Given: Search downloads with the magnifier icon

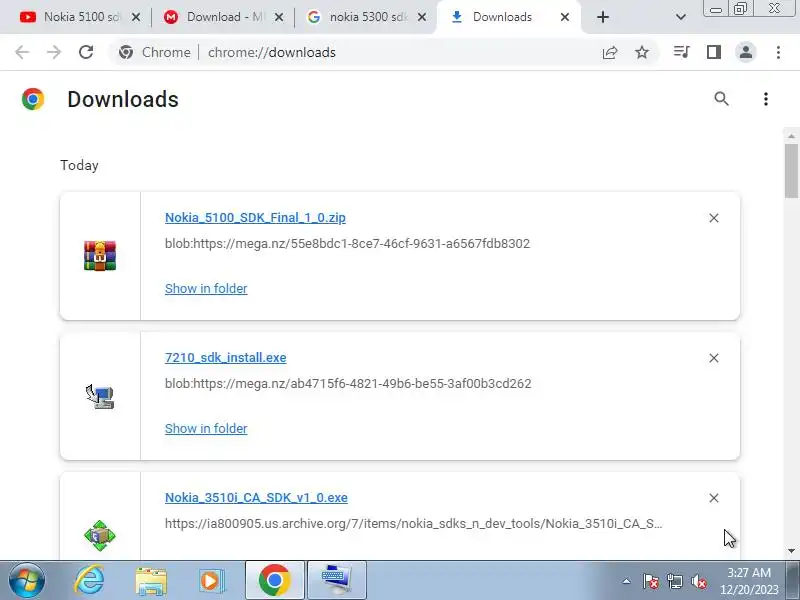Looking at the screenshot, I should tap(721, 98).
